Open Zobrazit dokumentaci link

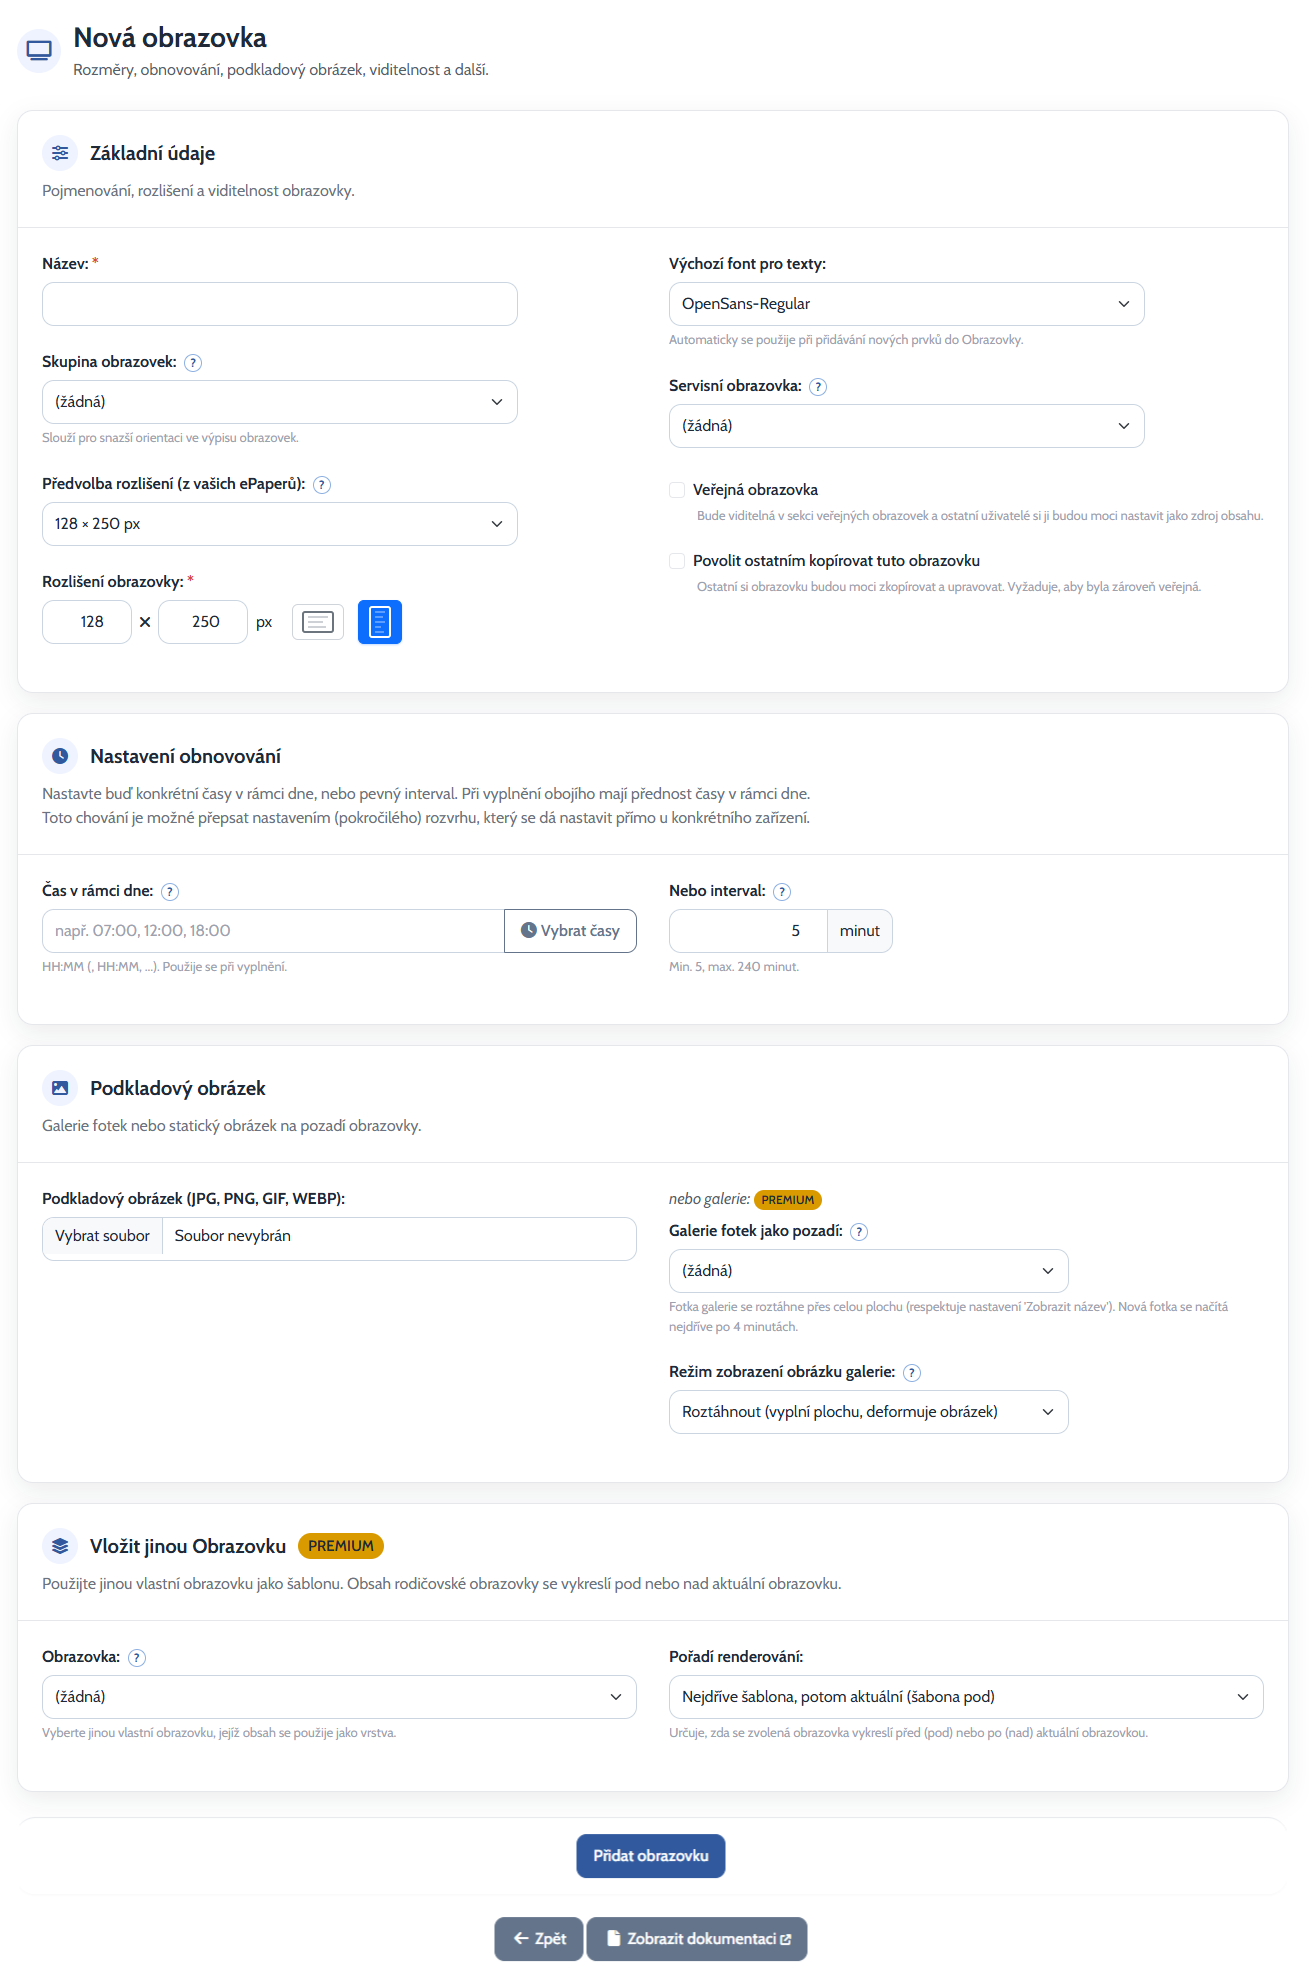tap(697, 1939)
